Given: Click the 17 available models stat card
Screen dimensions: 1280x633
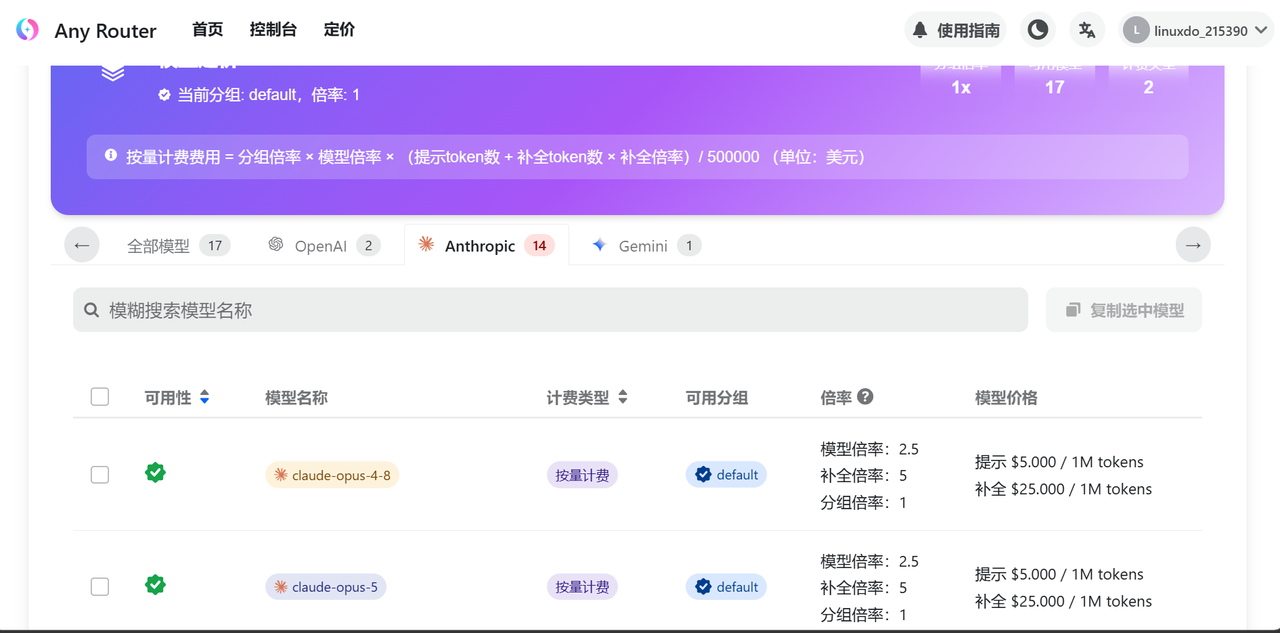Looking at the screenshot, I should click(x=1055, y=81).
